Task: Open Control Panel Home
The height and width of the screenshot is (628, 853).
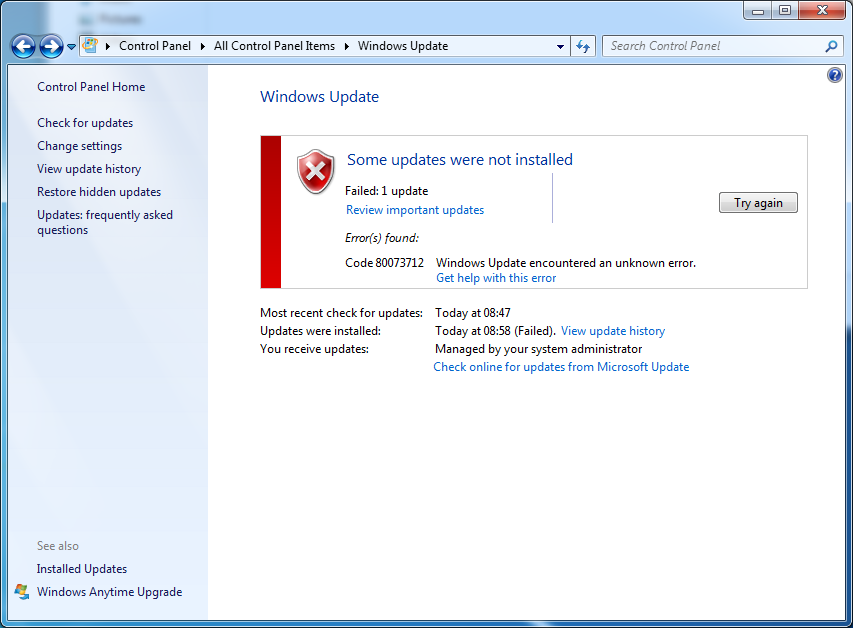Action: click(x=91, y=87)
